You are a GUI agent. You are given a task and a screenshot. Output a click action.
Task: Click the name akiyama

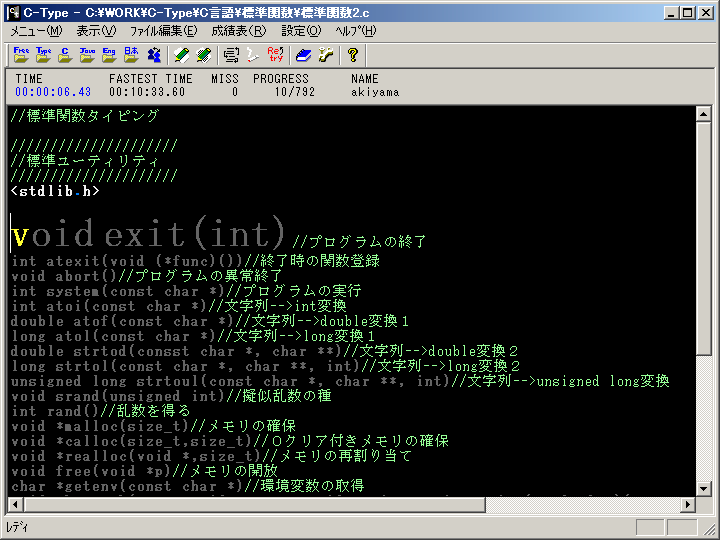tap(375, 92)
